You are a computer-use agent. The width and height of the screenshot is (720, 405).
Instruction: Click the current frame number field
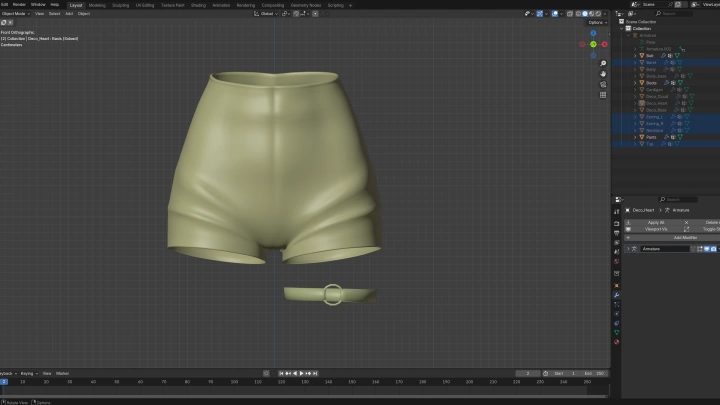[528, 373]
